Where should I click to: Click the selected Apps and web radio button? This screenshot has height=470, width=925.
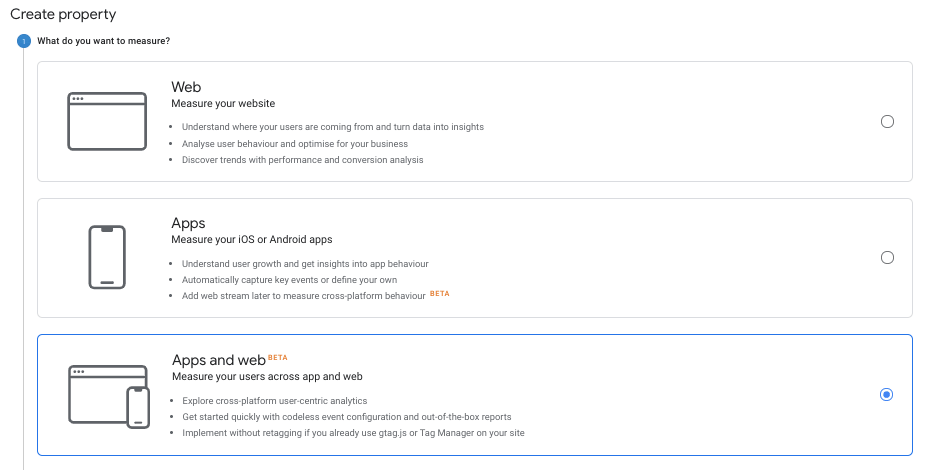coord(886,395)
